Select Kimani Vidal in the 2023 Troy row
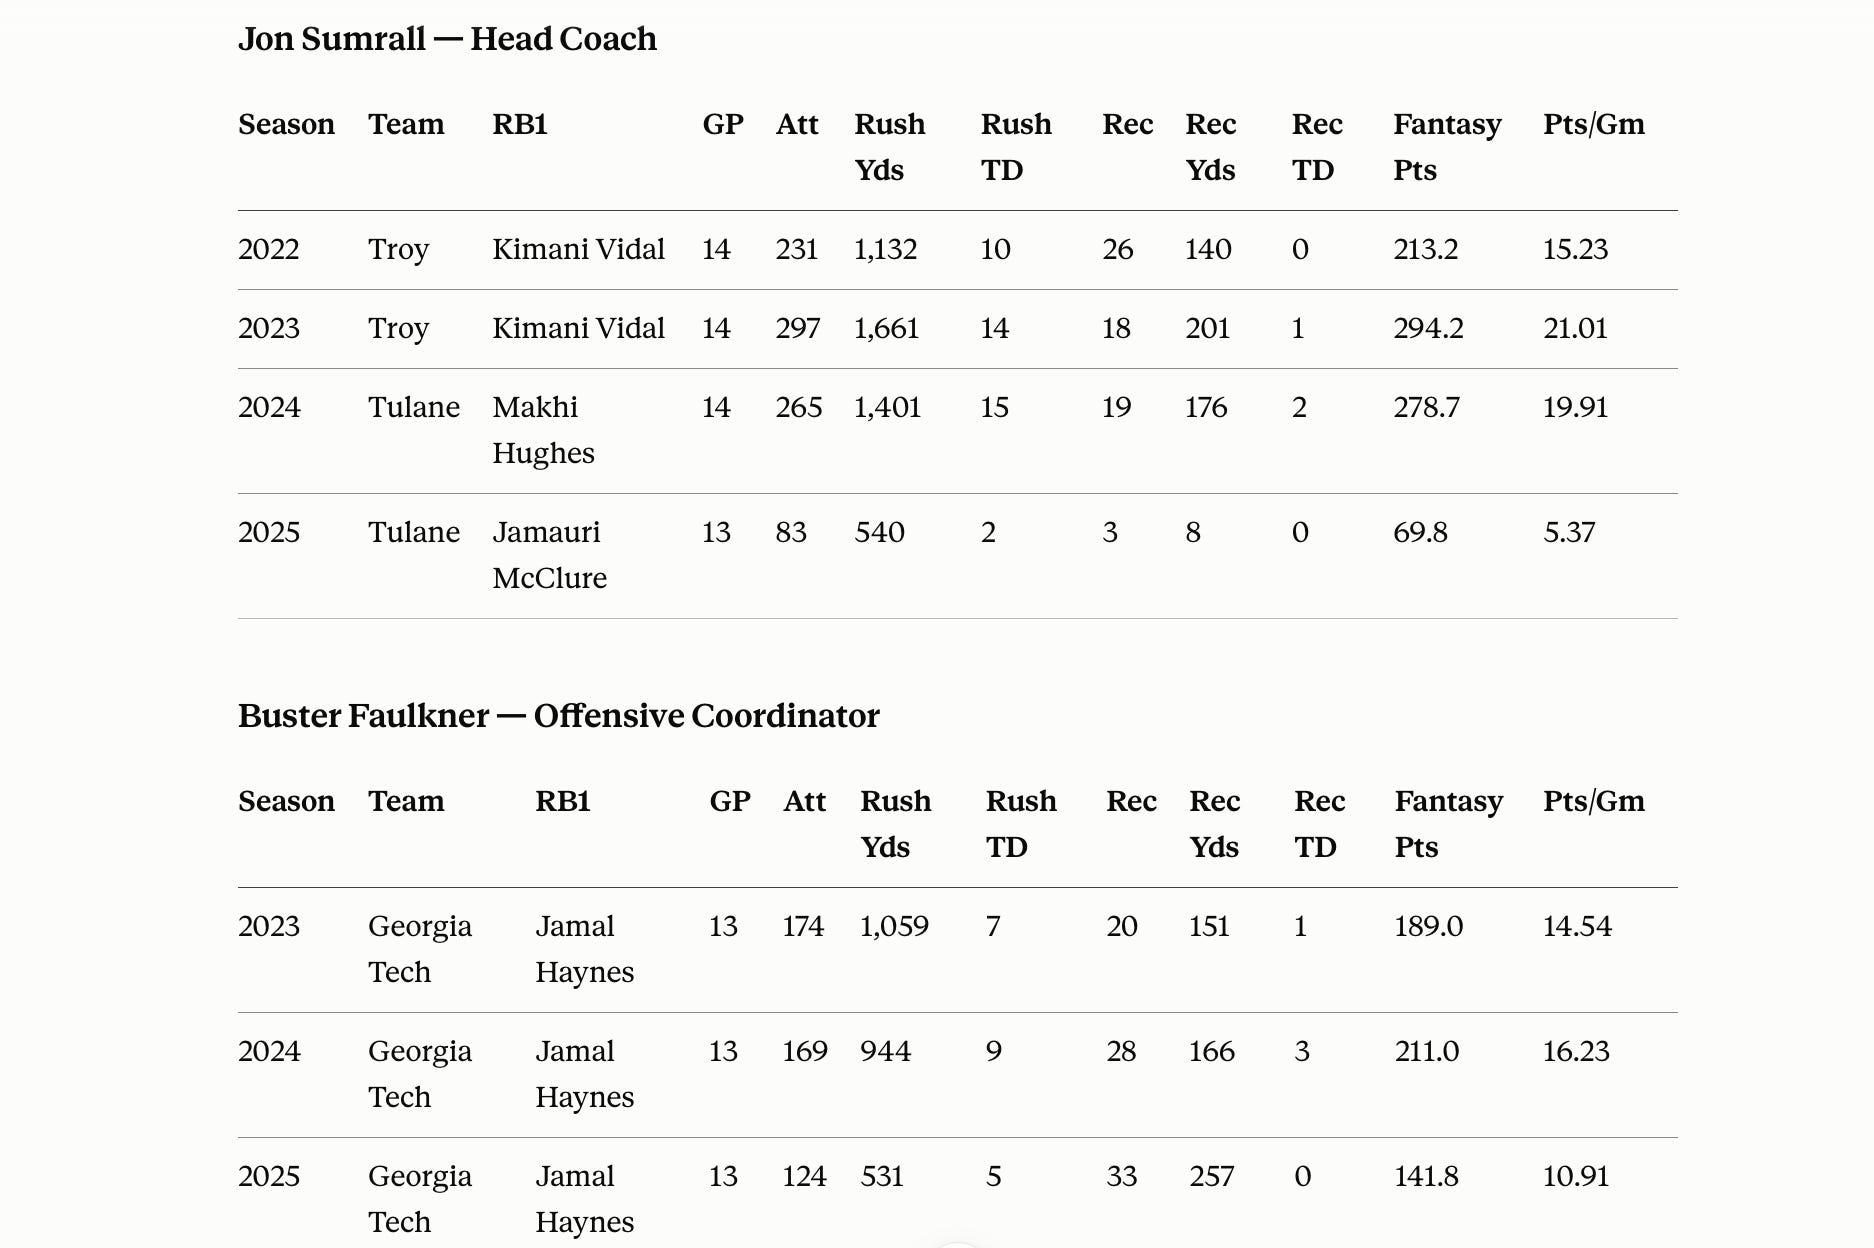 578,328
